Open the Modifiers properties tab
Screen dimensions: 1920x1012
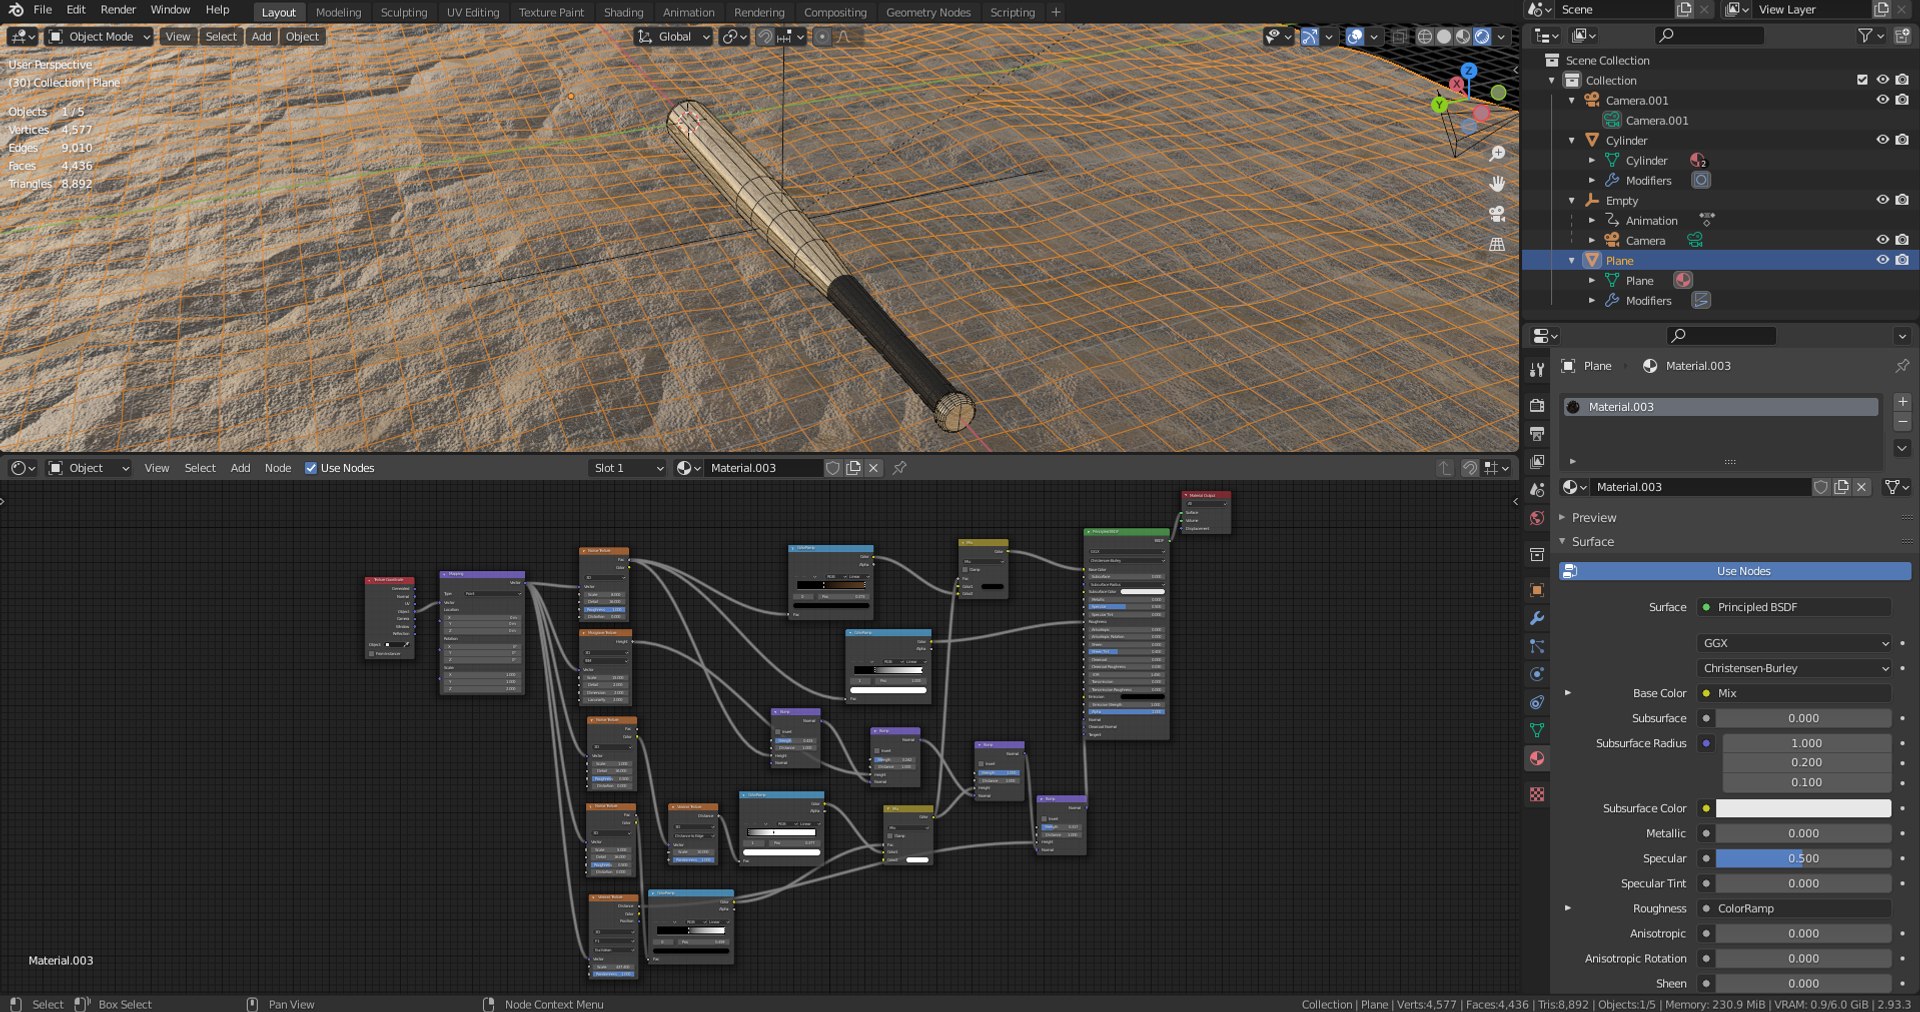(x=1537, y=618)
